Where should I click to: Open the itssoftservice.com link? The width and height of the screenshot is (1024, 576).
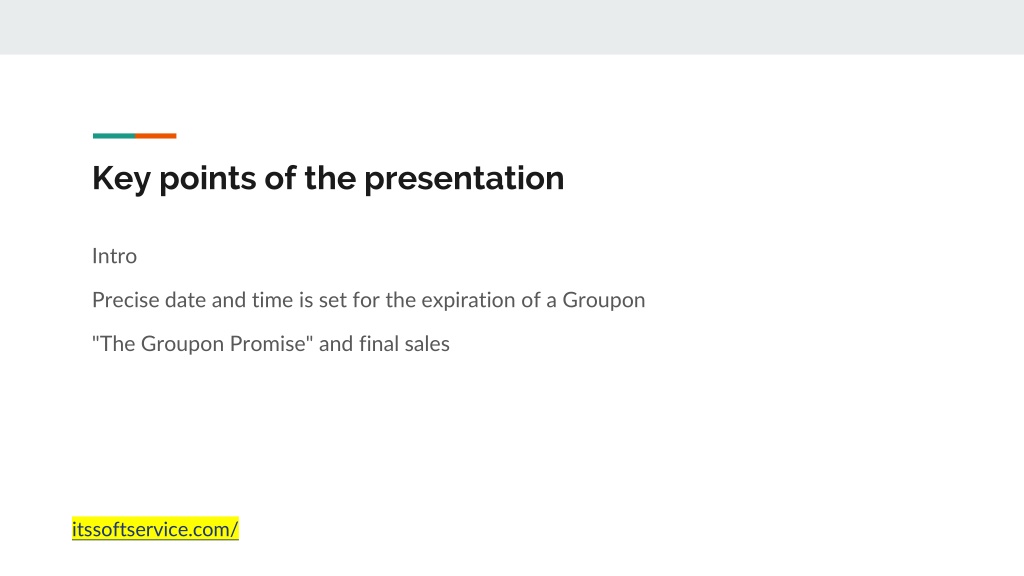click(x=155, y=529)
